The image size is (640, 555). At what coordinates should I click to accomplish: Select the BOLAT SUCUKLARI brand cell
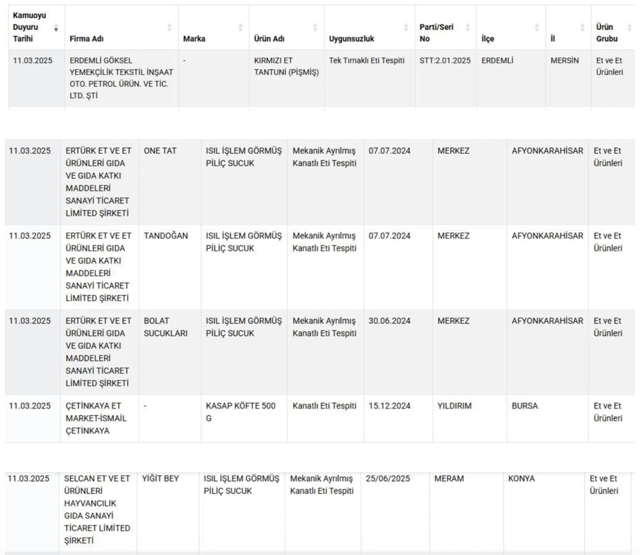[166, 326]
